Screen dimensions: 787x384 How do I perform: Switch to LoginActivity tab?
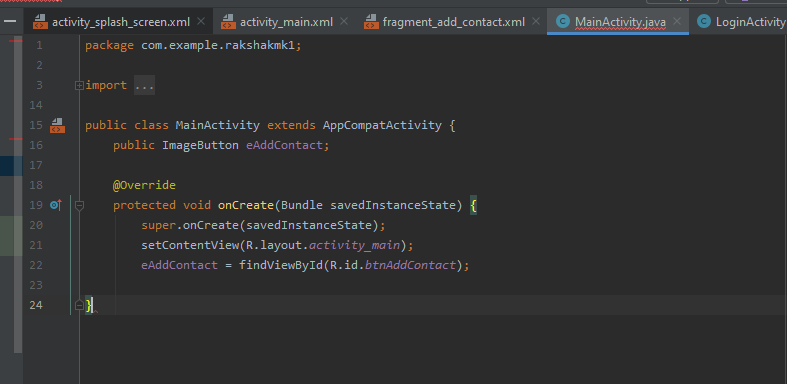point(750,22)
